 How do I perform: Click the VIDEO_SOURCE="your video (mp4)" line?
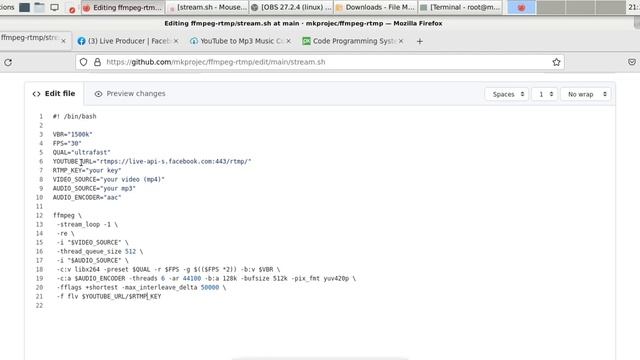109,179
